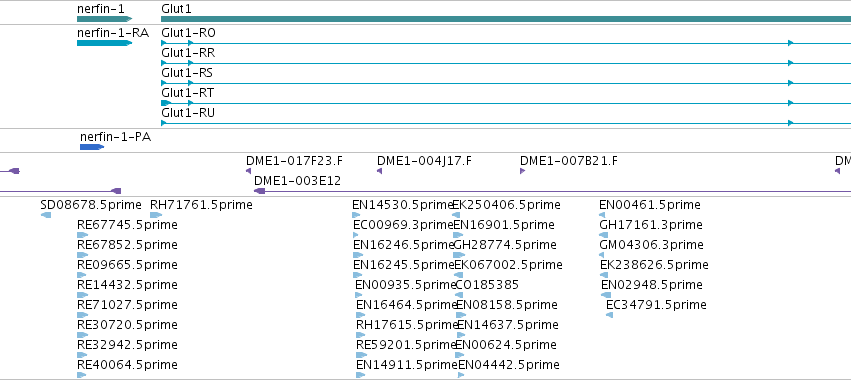Click the DME1-017F23.F marker arrow
Image resolution: width=851 pixels, height=380 pixels.
tap(249, 171)
